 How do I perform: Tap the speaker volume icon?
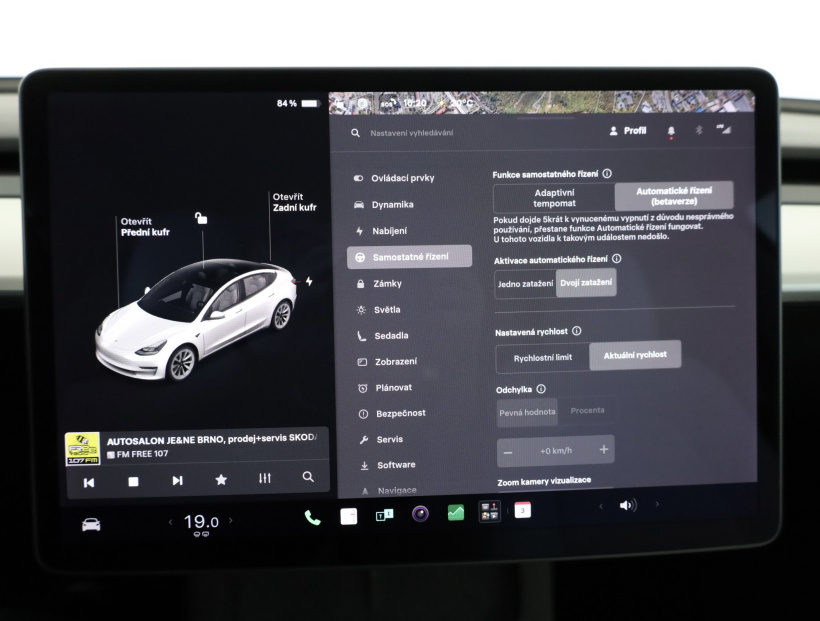(628, 505)
